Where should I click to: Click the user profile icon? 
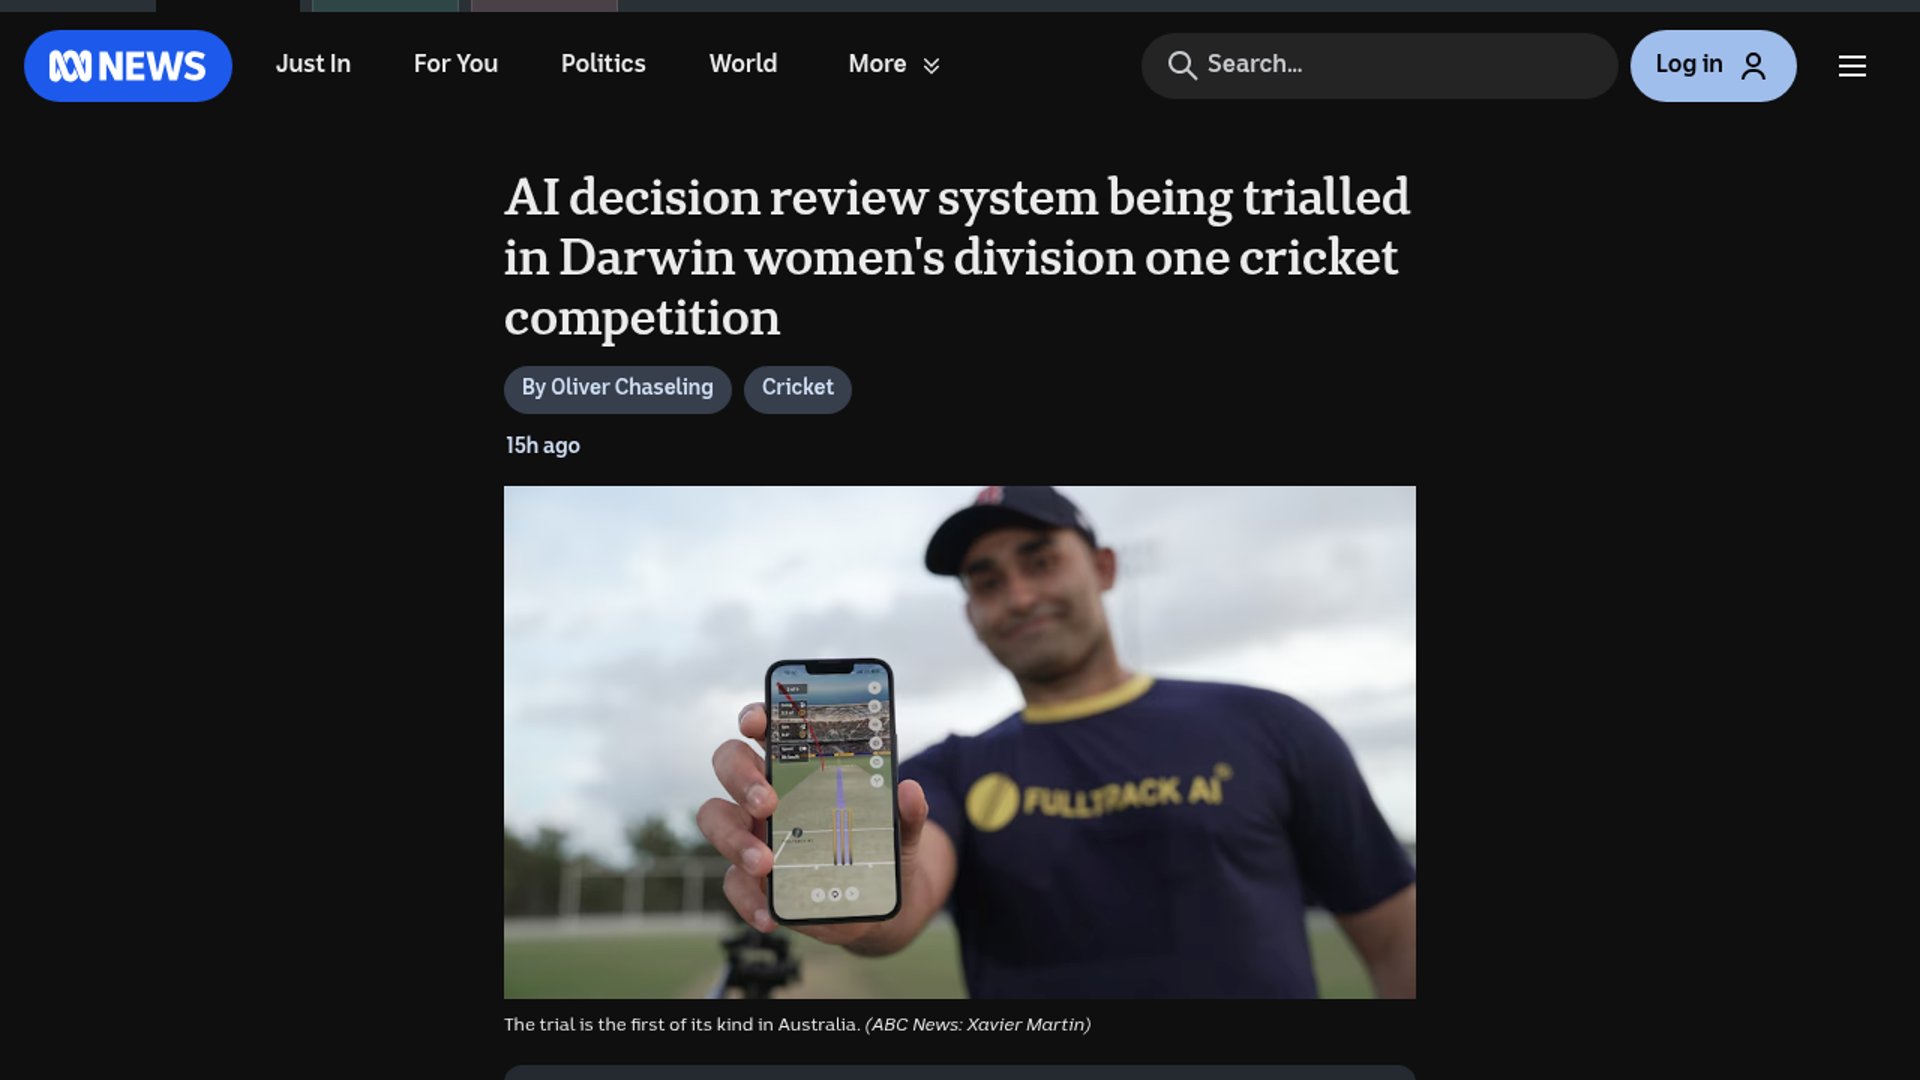click(1753, 66)
